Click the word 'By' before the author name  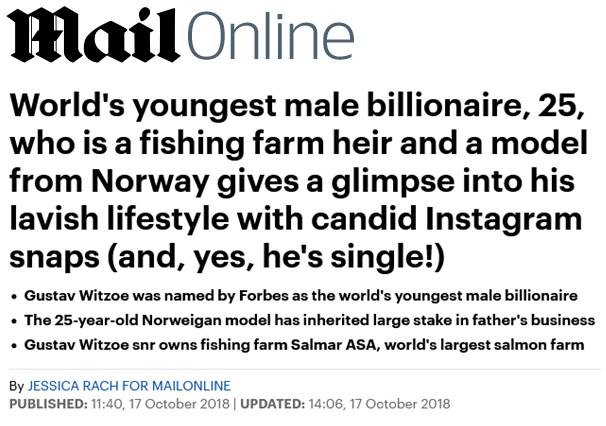(16, 386)
